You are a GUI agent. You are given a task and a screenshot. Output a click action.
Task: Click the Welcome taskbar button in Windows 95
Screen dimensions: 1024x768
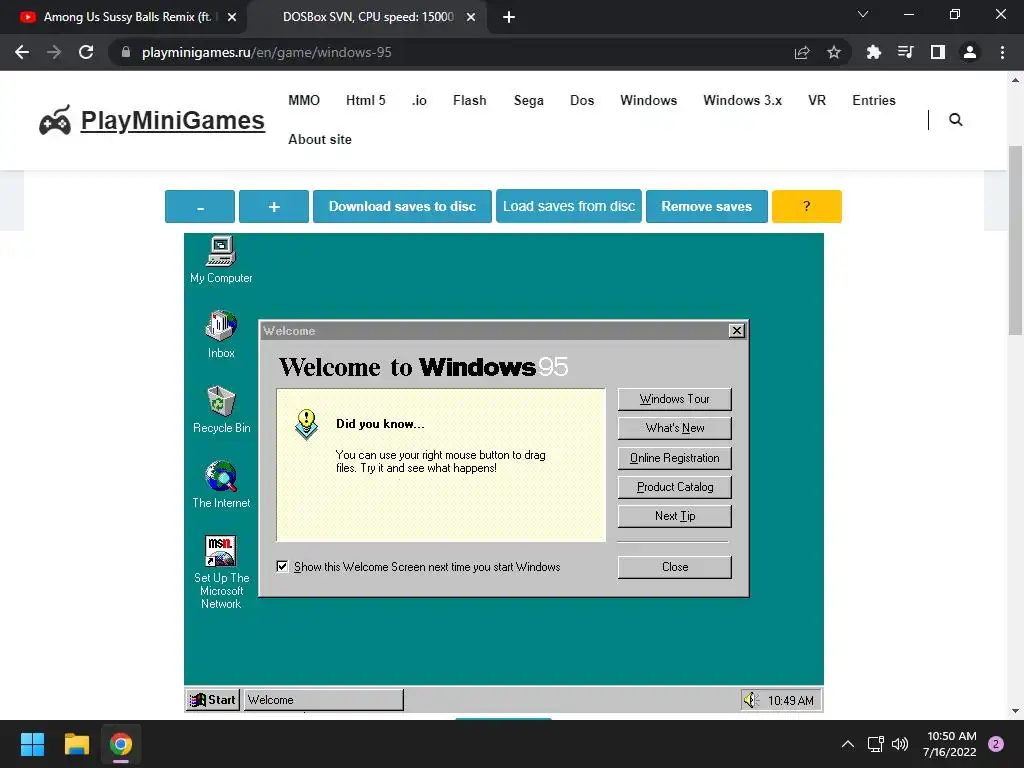click(324, 700)
